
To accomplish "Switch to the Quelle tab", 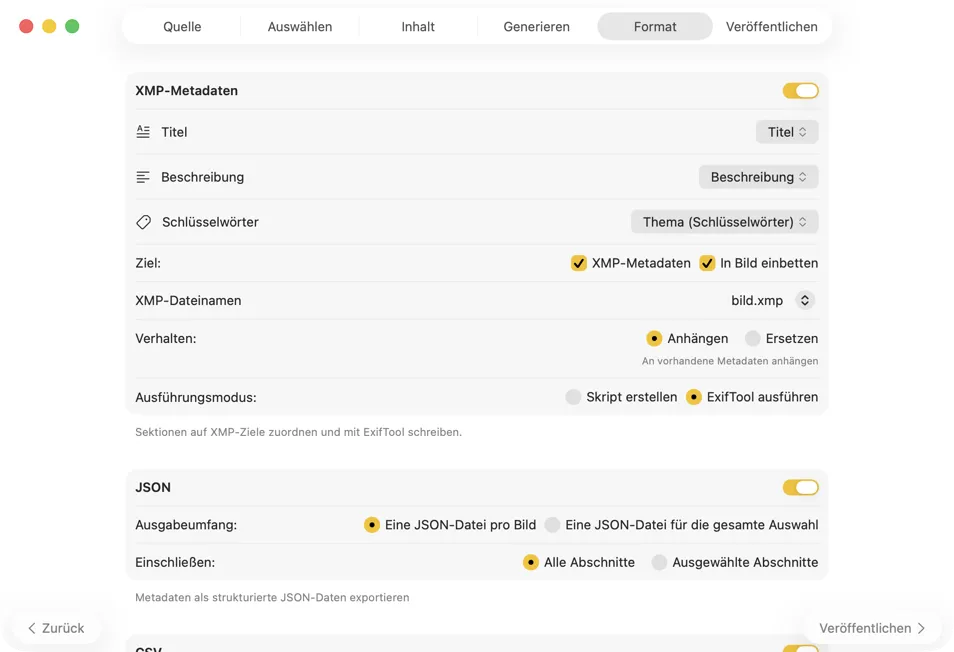I will (182, 27).
